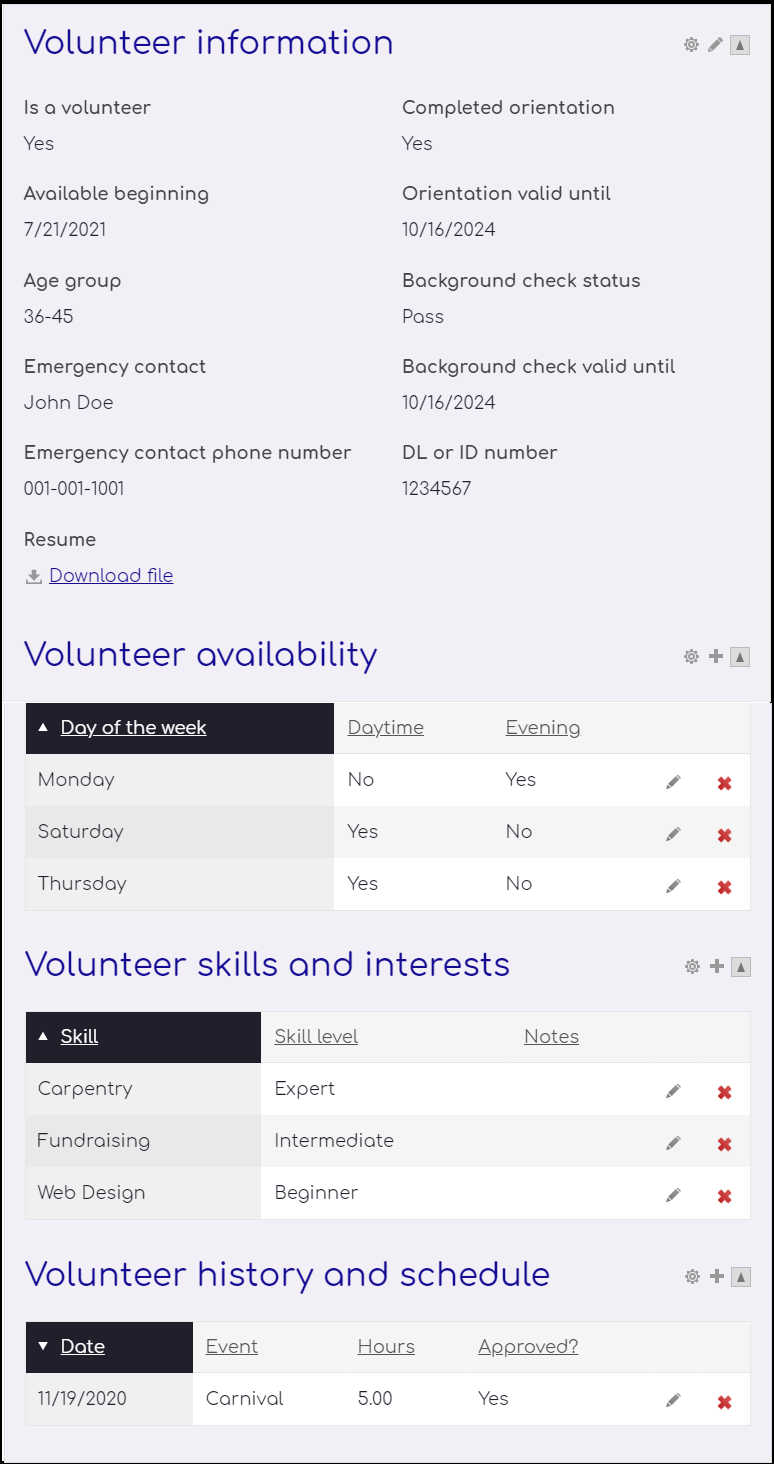The height and width of the screenshot is (1464, 774).
Task: Open settings gear for Volunteer information
Action: (x=691, y=45)
